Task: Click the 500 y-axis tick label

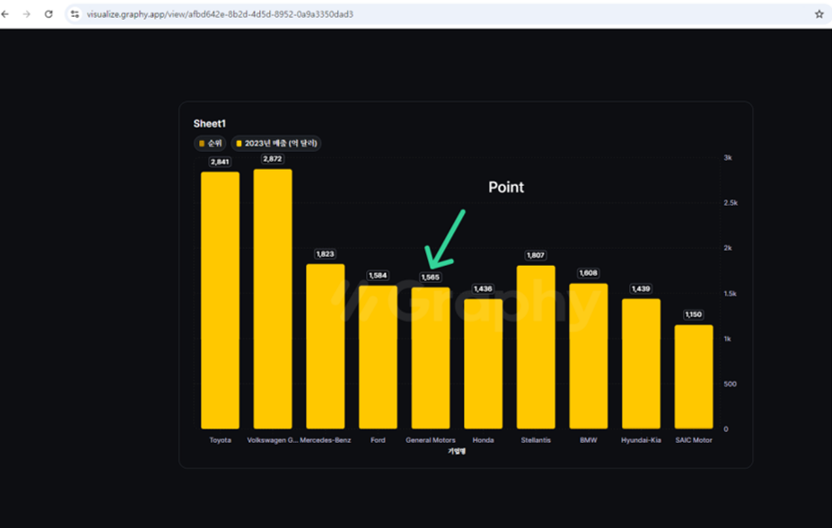Action: tap(730, 384)
